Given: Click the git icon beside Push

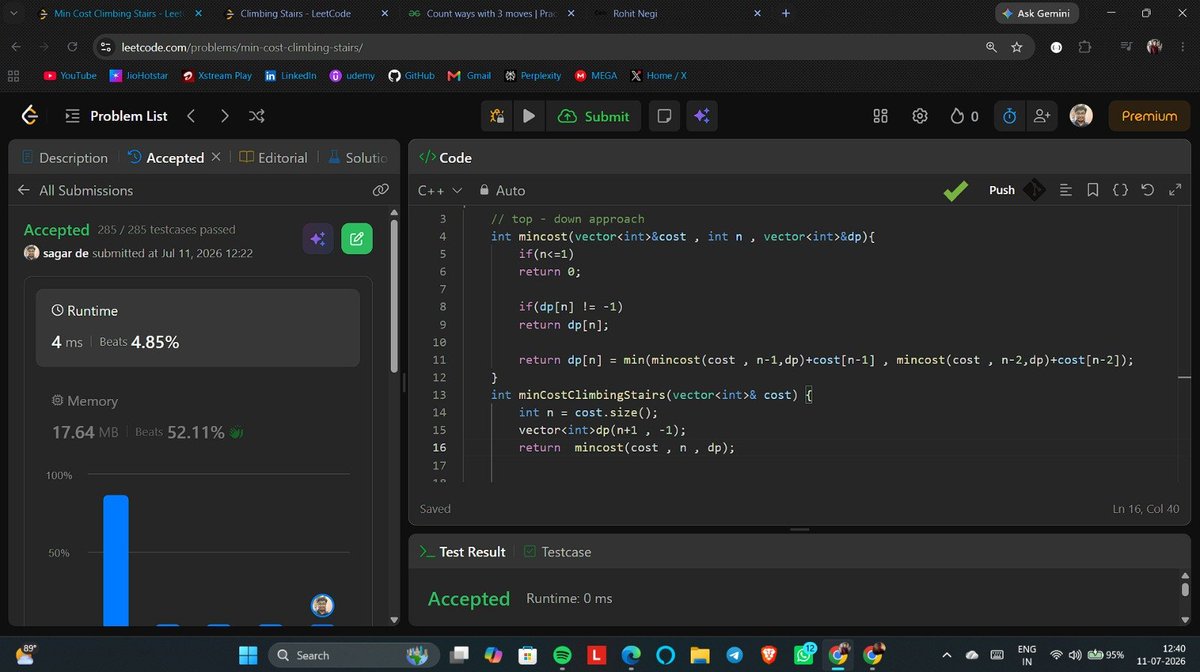Looking at the screenshot, I should (x=1033, y=190).
